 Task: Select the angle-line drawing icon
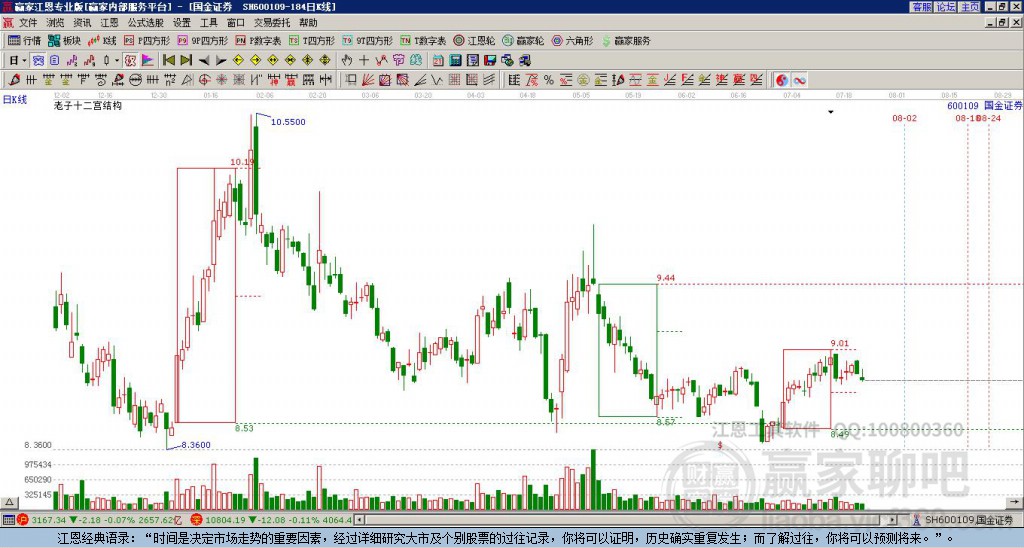(420, 80)
